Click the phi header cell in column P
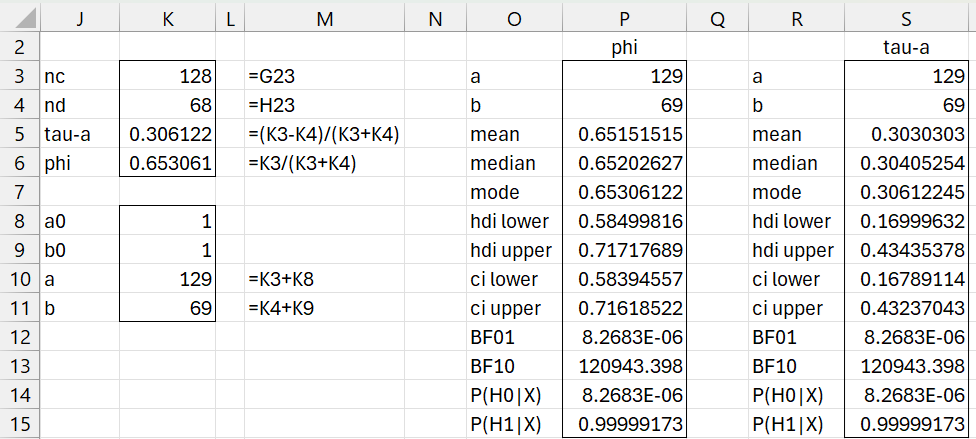The image size is (976, 439). click(624, 47)
